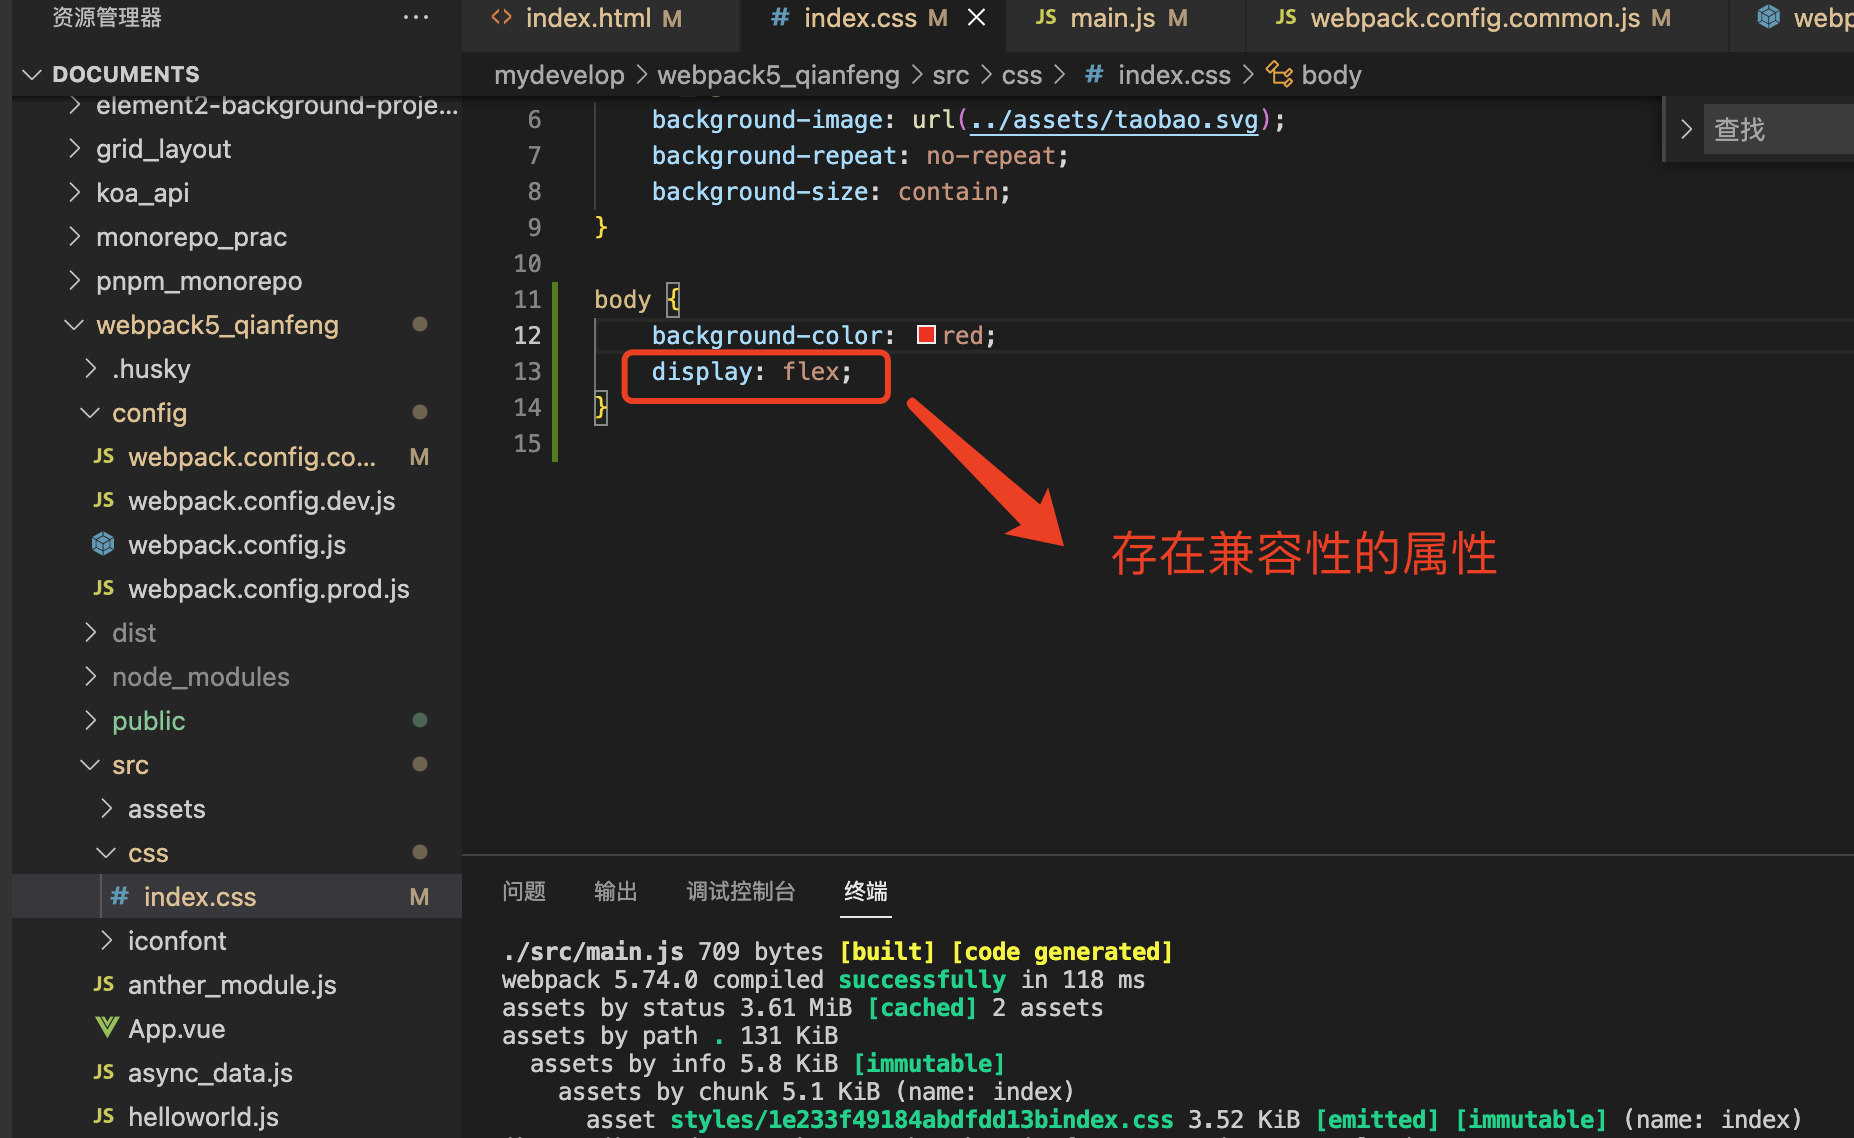Viewport: 1854px width, 1138px height.
Task: Click the no-repeat value
Action: (990, 156)
